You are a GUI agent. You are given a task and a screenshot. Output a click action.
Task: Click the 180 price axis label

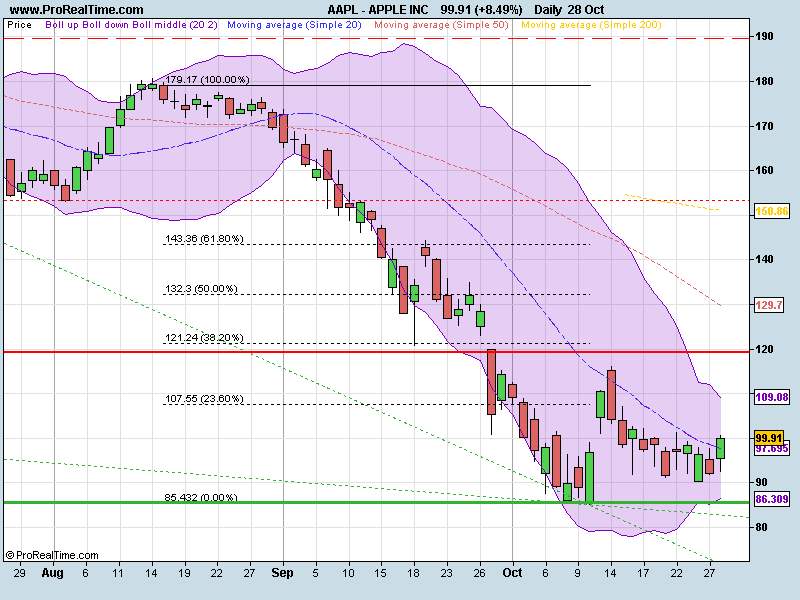point(764,82)
